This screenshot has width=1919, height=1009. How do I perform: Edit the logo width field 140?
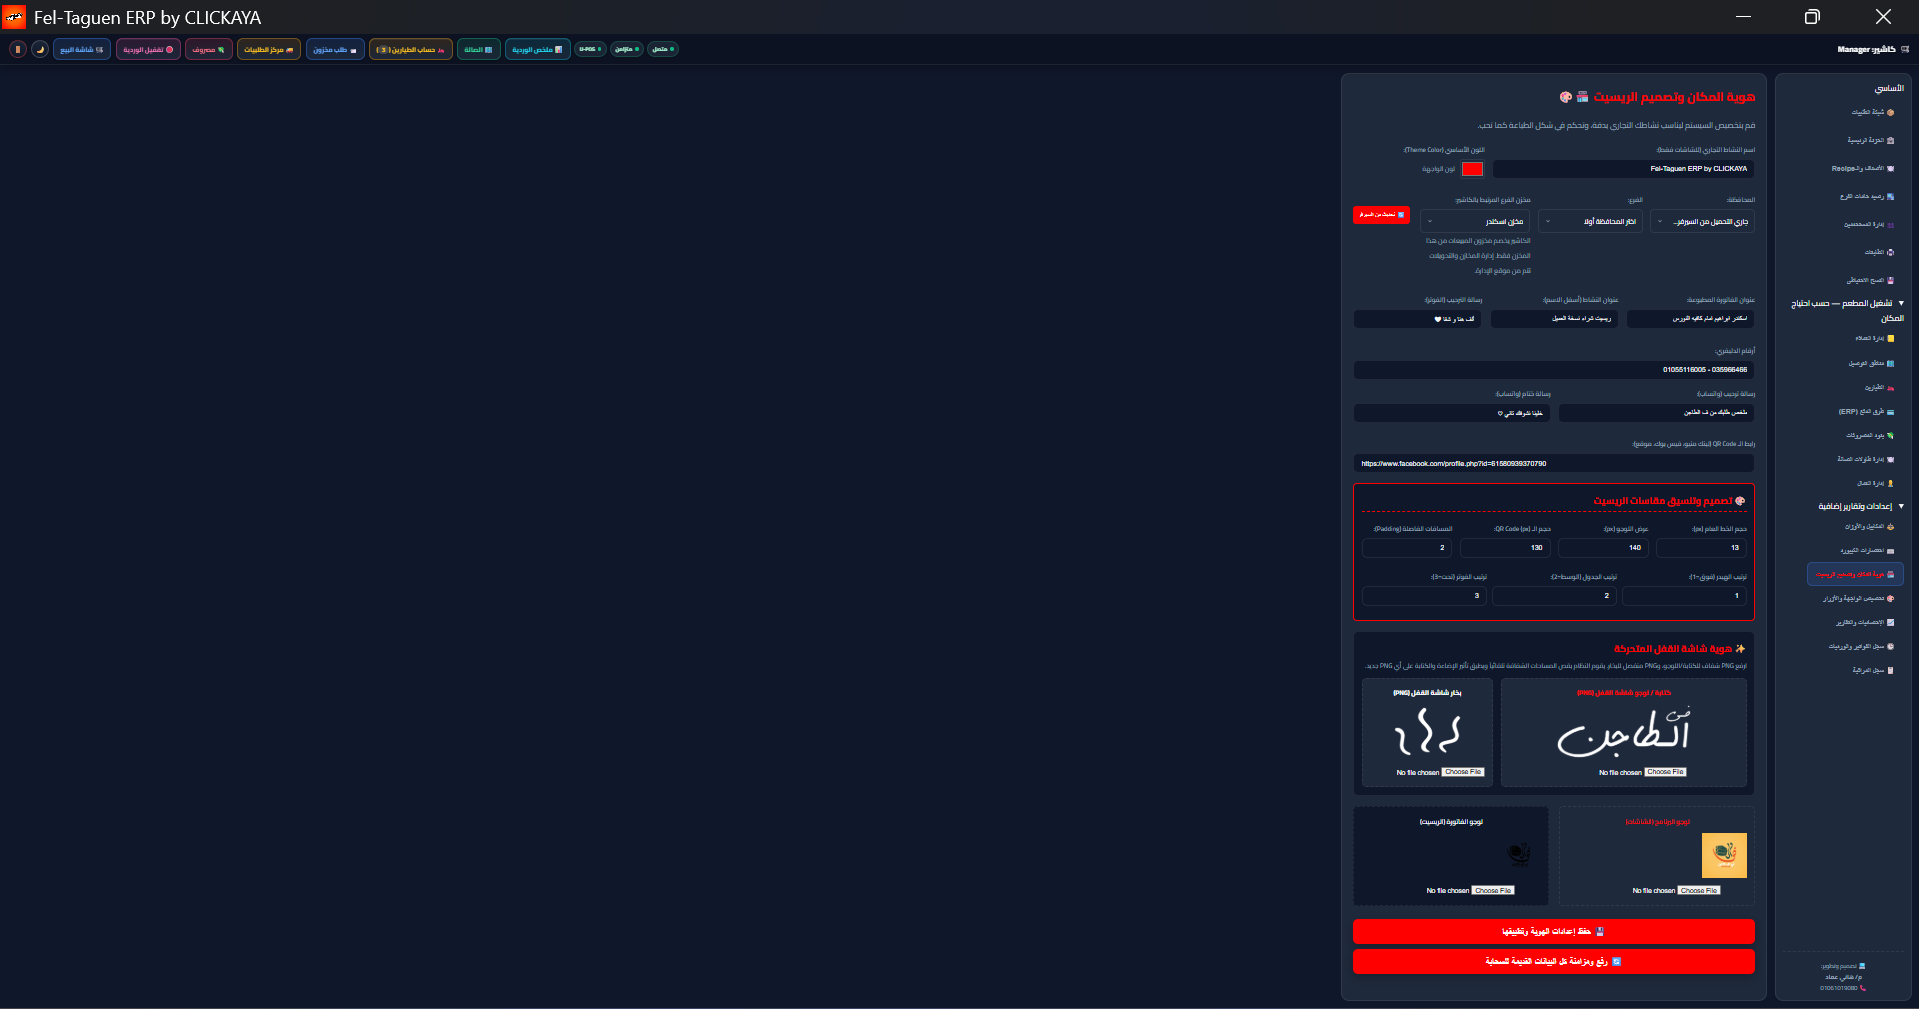click(1603, 548)
